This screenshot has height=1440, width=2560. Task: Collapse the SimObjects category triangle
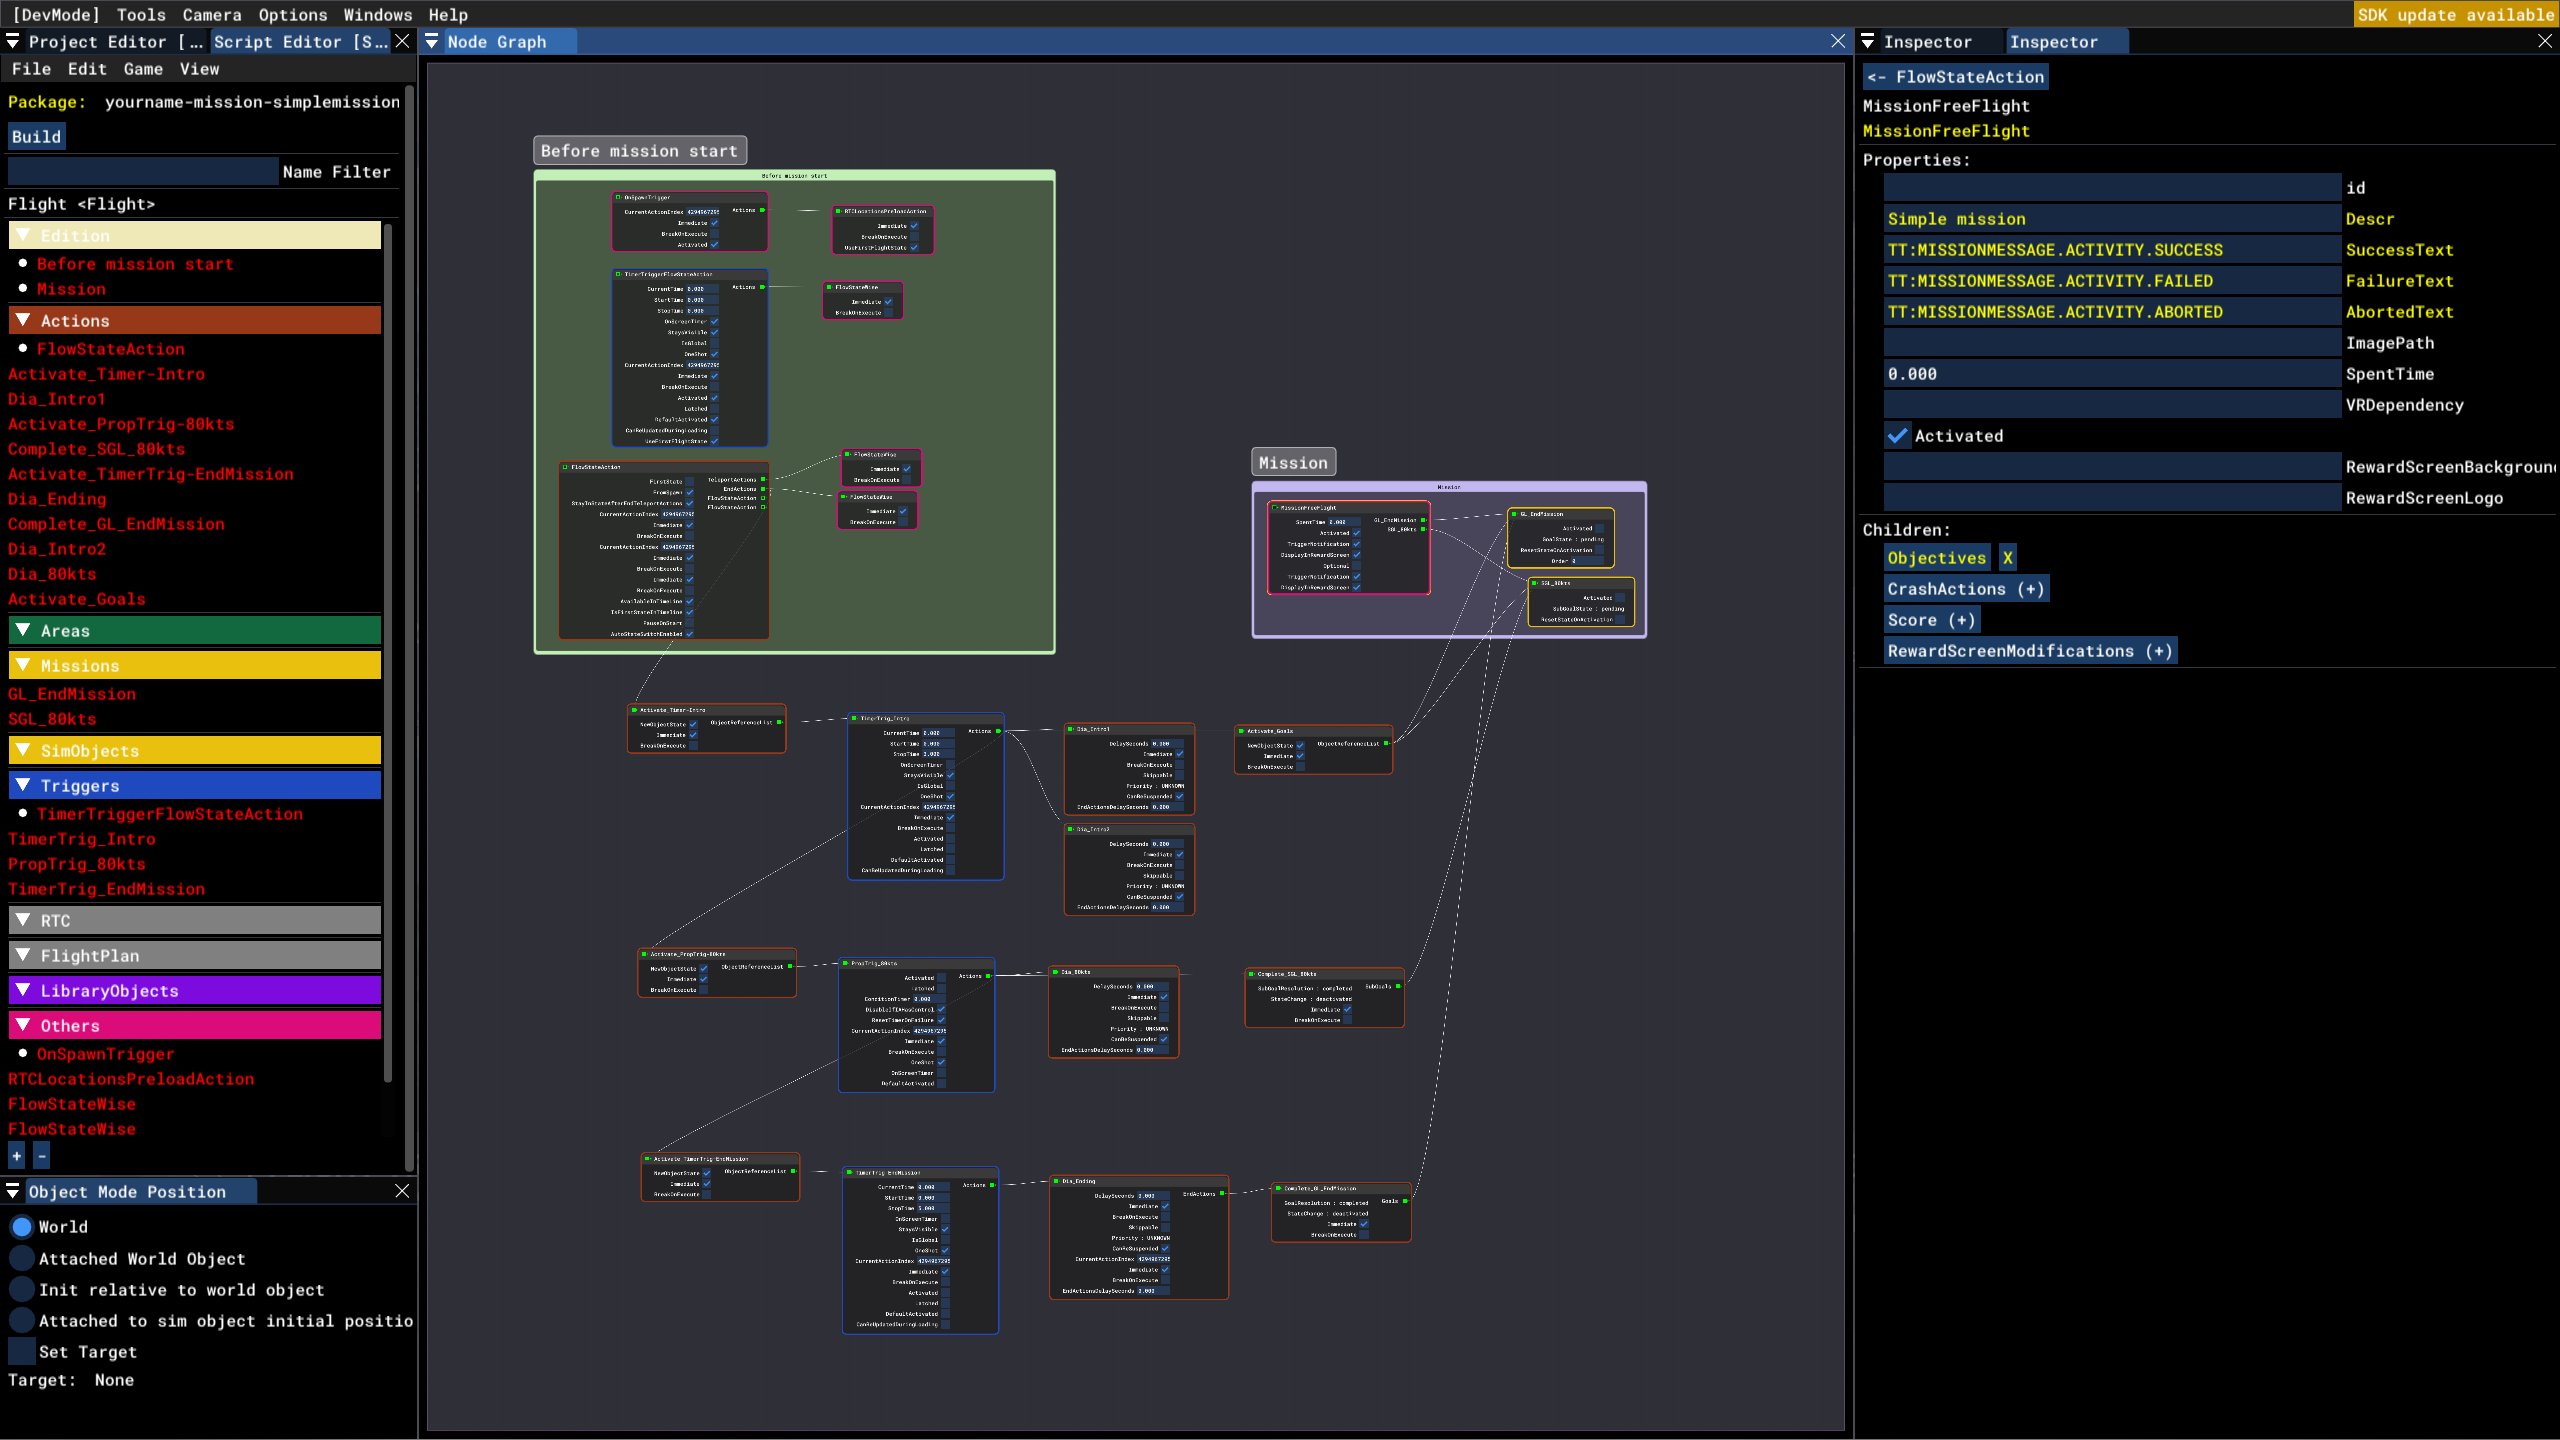pyautogui.click(x=23, y=750)
